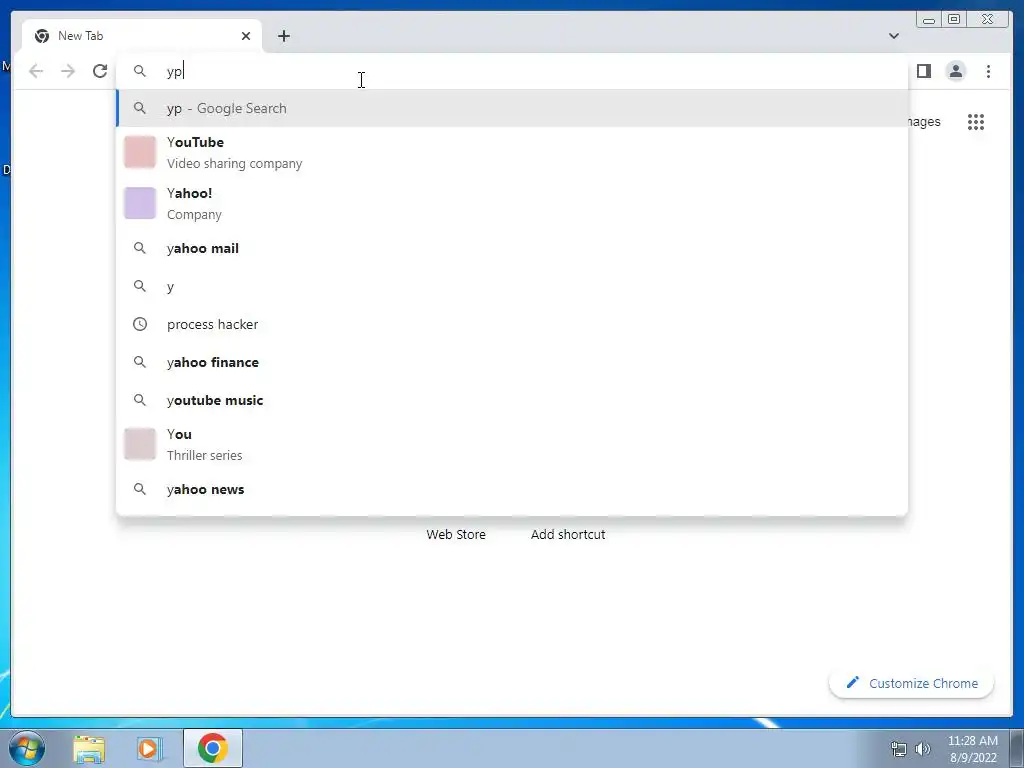The image size is (1024, 768).
Task: Open Images link at top right
Action: (923, 121)
